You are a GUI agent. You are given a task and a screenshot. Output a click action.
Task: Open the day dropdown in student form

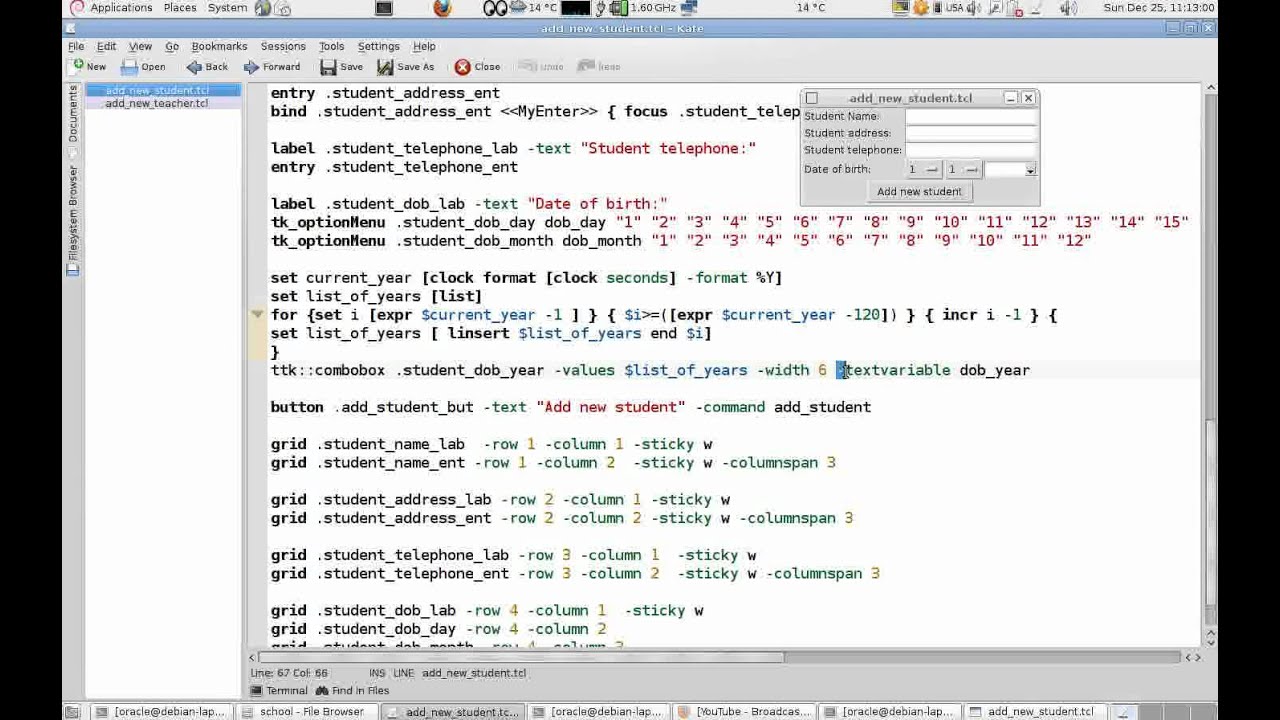[x=923, y=169]
